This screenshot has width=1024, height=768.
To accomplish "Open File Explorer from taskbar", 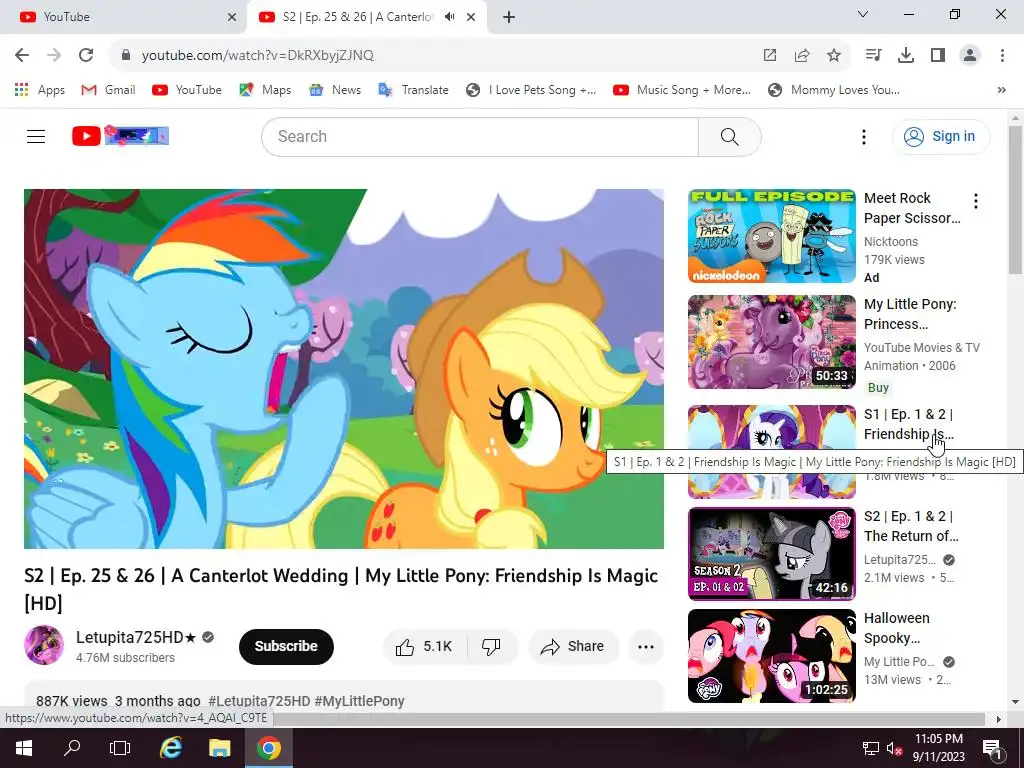I will pyautogui.click(x=220, y=748).
